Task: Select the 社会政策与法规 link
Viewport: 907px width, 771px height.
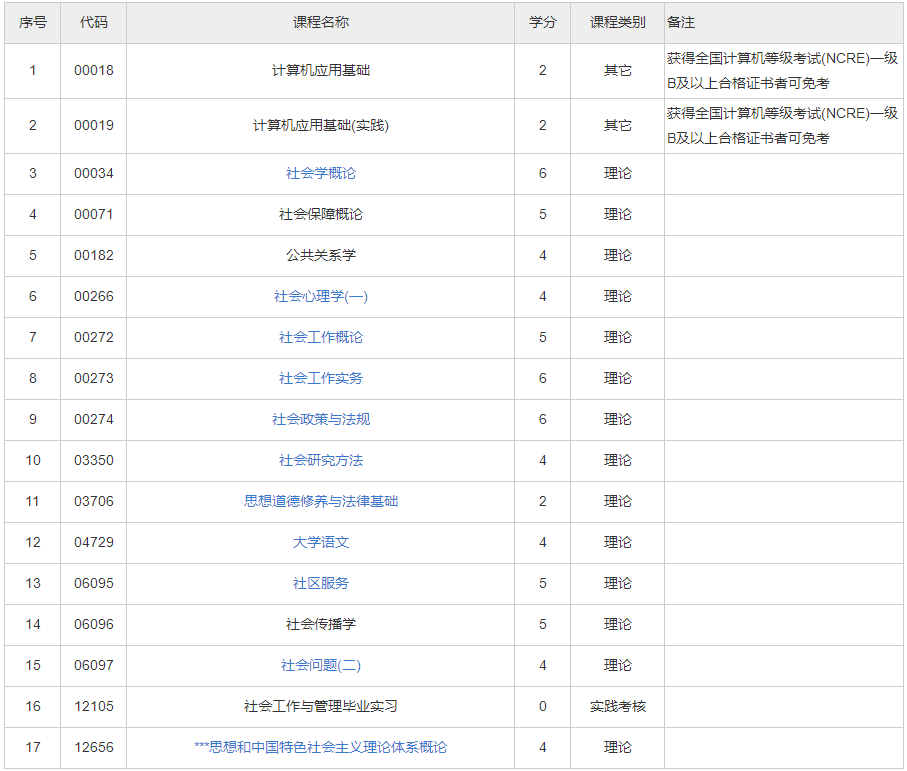Action: tap(320, 420)
